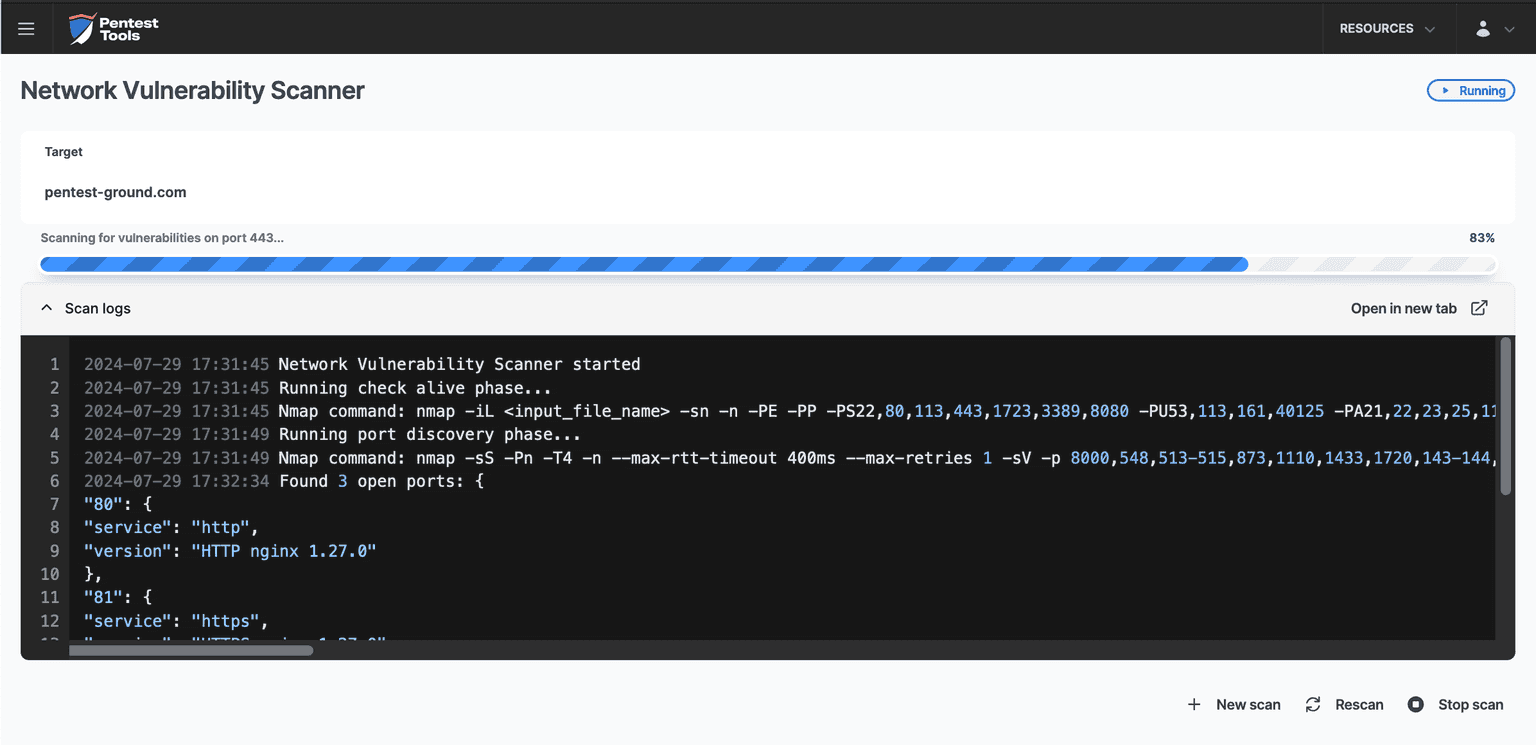Click the external link icon beside Open in new tab
1536x754 pixels.
click(x=1479, y=308)
